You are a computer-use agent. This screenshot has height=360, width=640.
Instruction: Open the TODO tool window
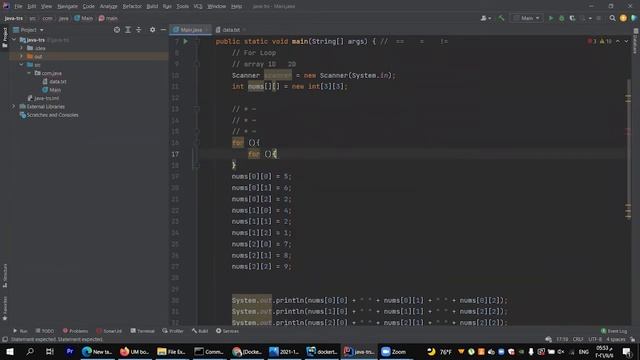(x=44, y=331)
